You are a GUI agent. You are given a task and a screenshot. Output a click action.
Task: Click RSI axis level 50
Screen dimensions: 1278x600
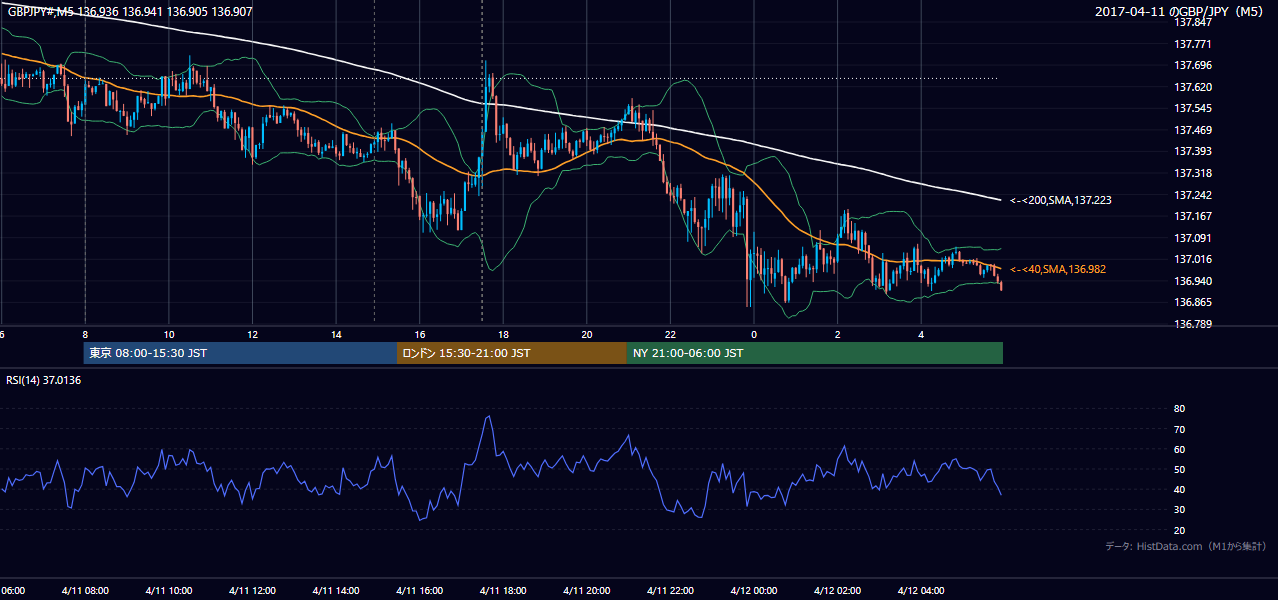(1179, 469)
